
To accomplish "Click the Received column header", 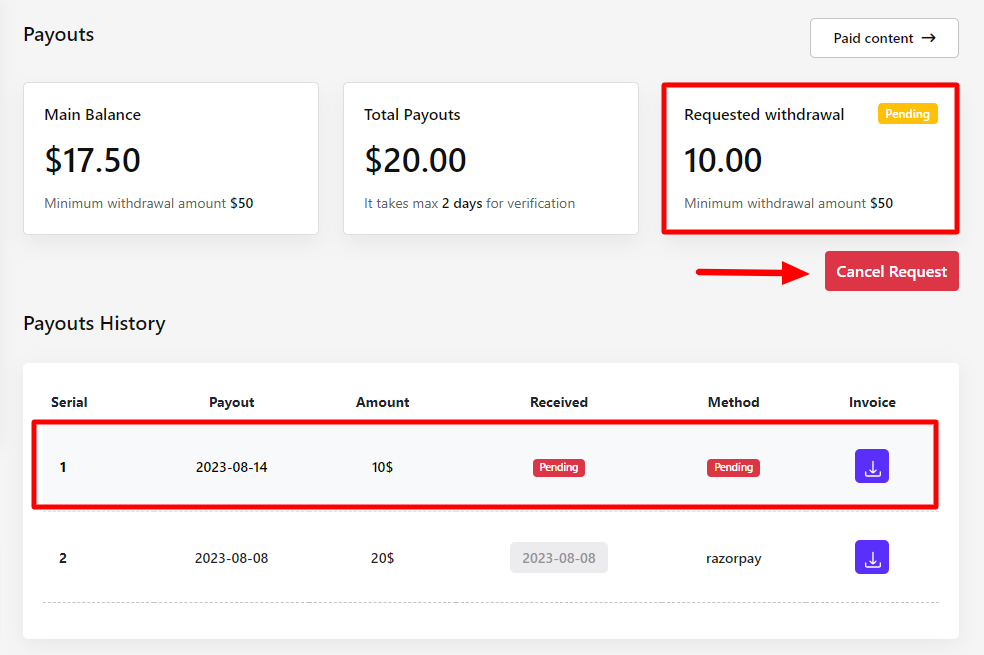I will (x=558, y=402).
